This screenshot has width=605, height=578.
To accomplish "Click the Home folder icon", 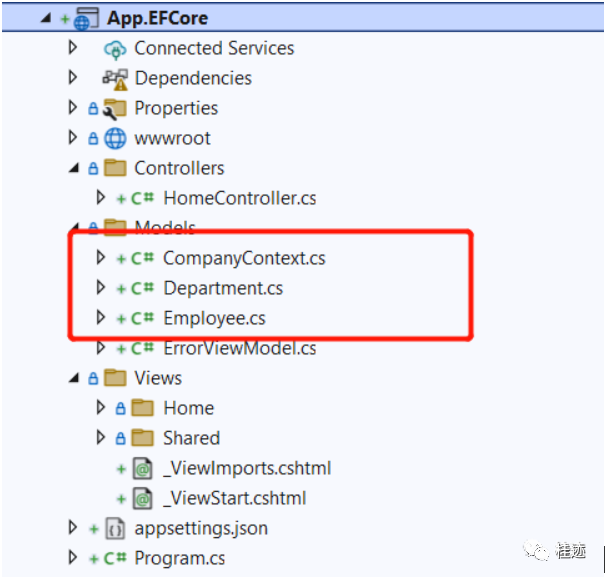I will [x=142, y=408].
